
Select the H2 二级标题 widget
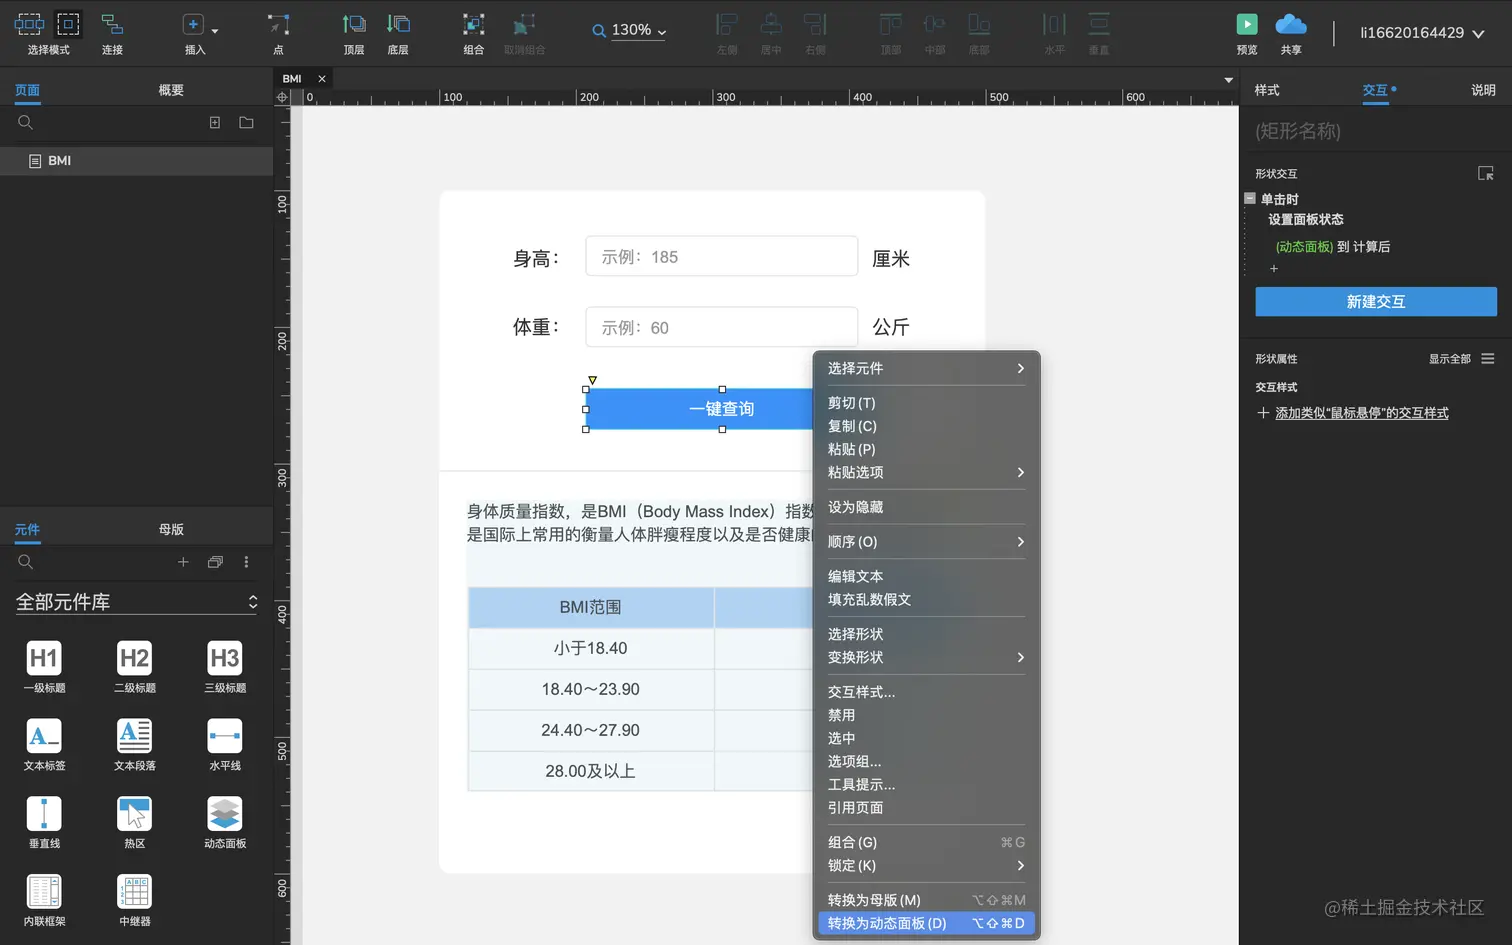134,667
